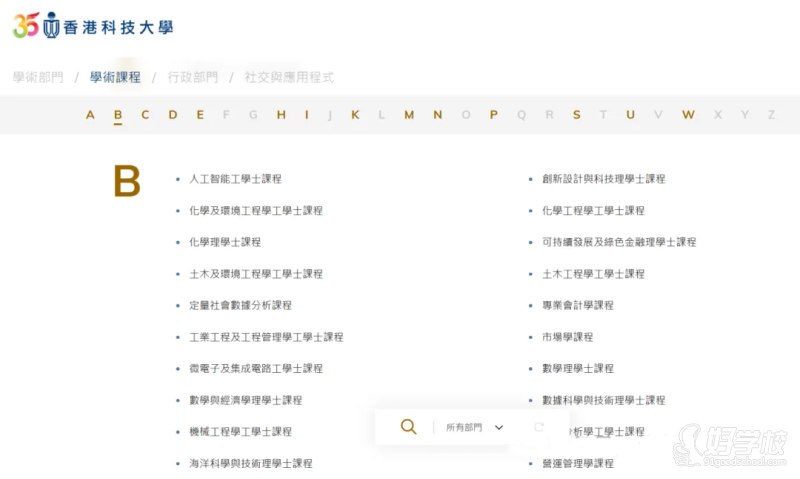This screenshot has height=479, width=800.
Task: Open 營運管理學課程 link
Action: click(577, 464)
